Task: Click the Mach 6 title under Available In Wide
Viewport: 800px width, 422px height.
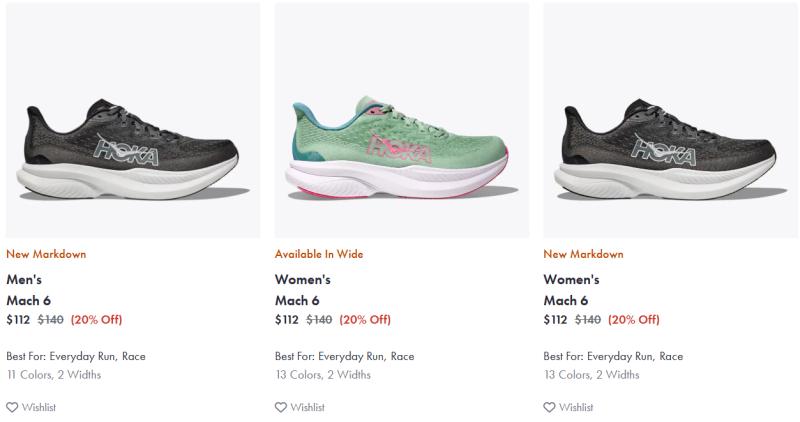Action: tap(295, 300)
